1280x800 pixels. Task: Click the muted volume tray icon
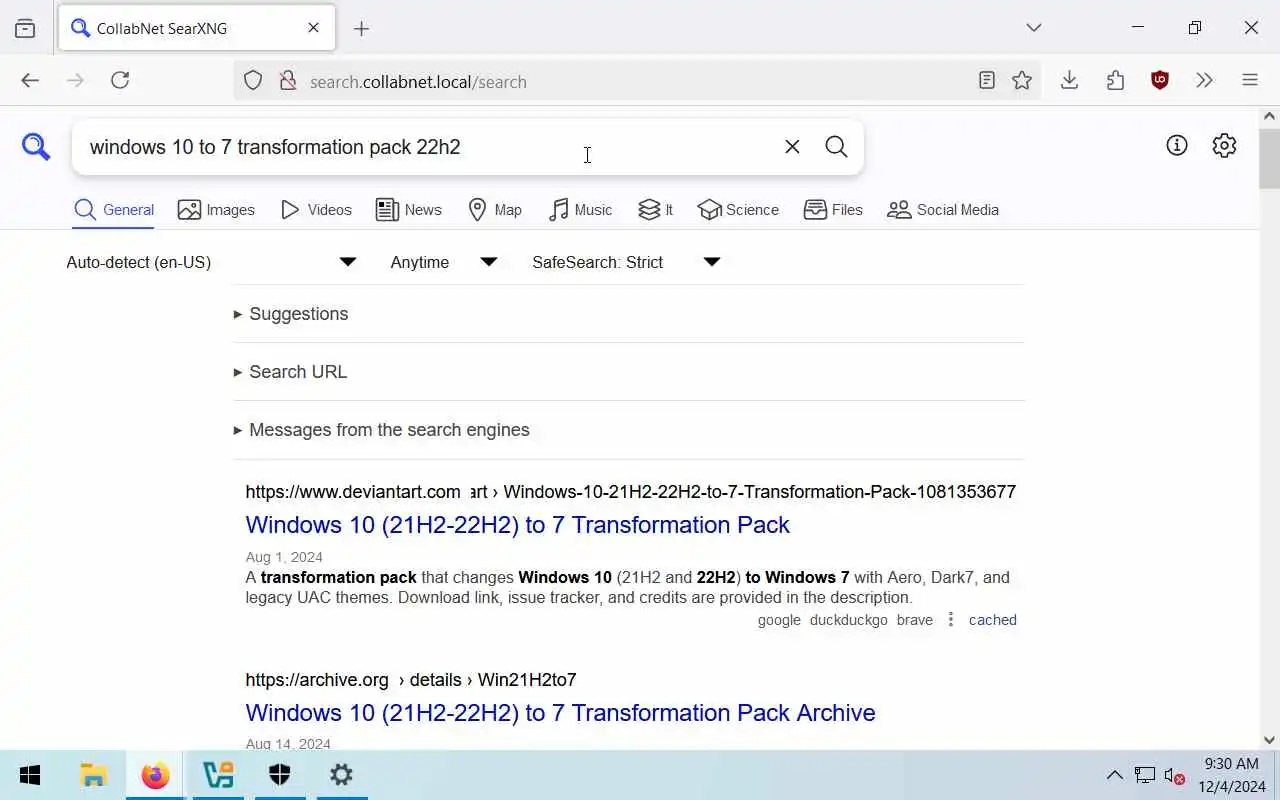coord(1174,776)
